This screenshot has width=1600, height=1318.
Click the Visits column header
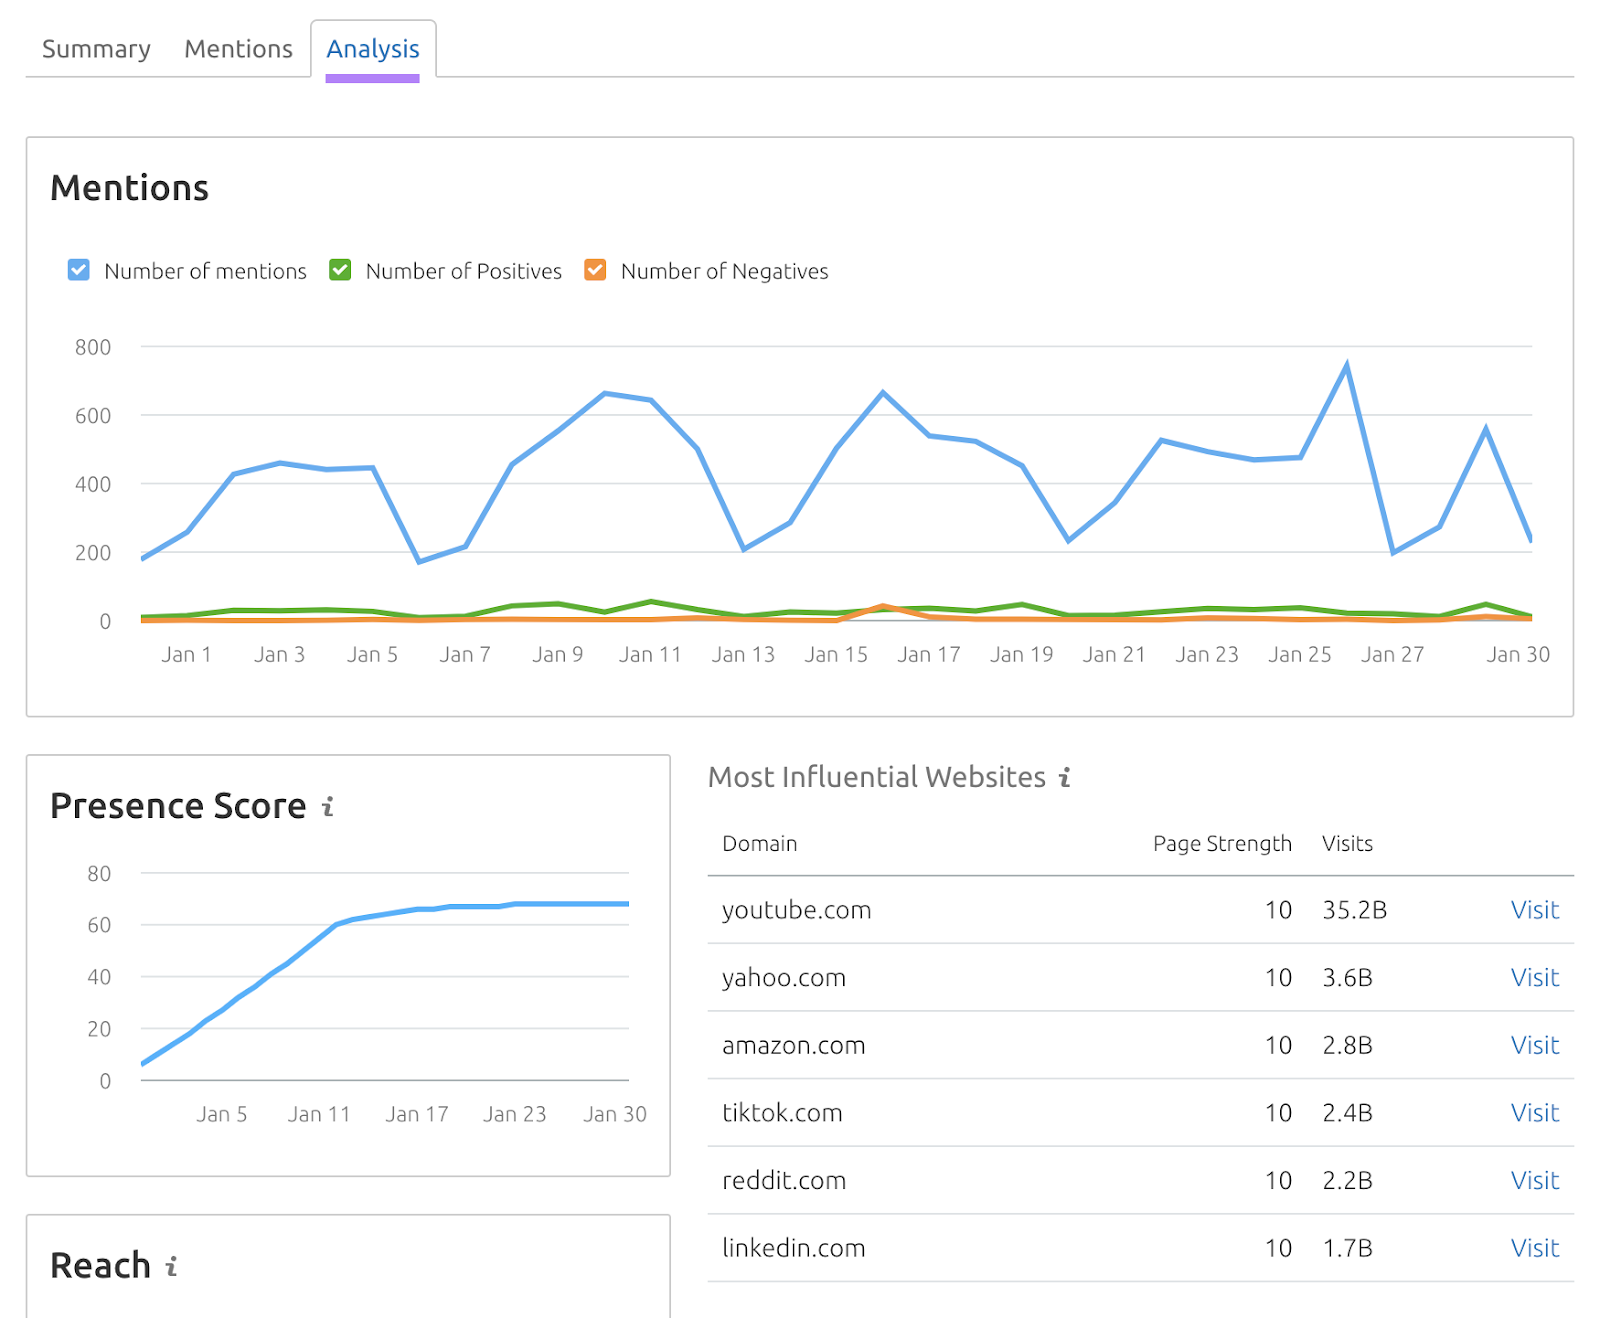pos(1347,843)
